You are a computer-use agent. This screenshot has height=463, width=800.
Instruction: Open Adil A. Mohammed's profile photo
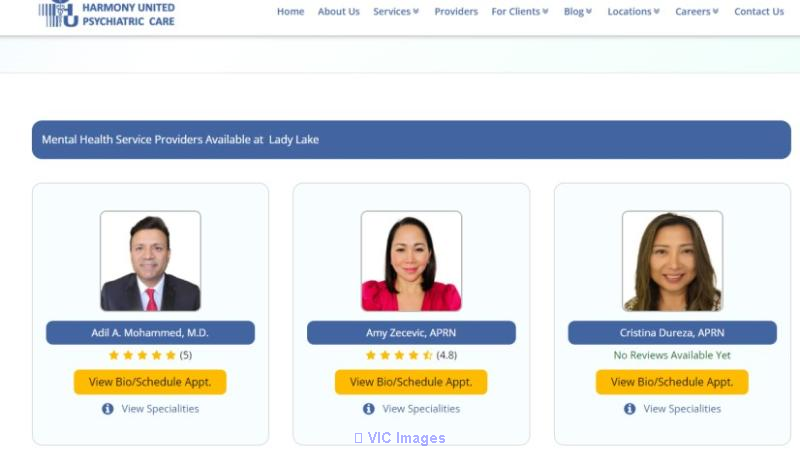point(151,261)
